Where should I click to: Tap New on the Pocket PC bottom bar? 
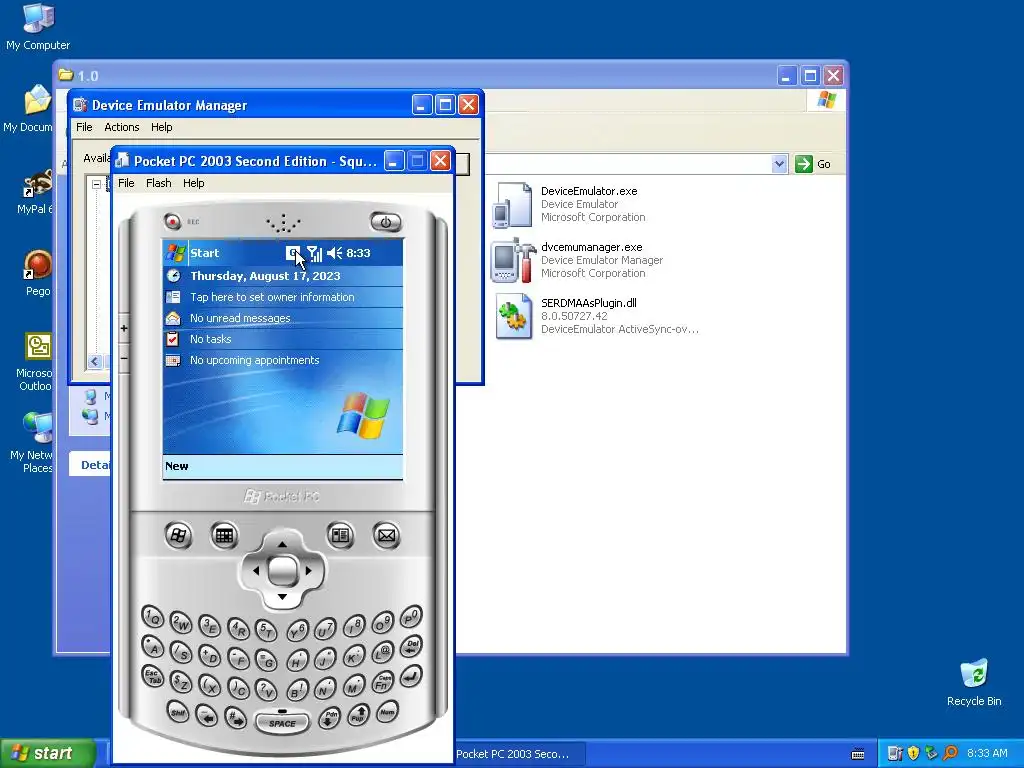point(176,466)
